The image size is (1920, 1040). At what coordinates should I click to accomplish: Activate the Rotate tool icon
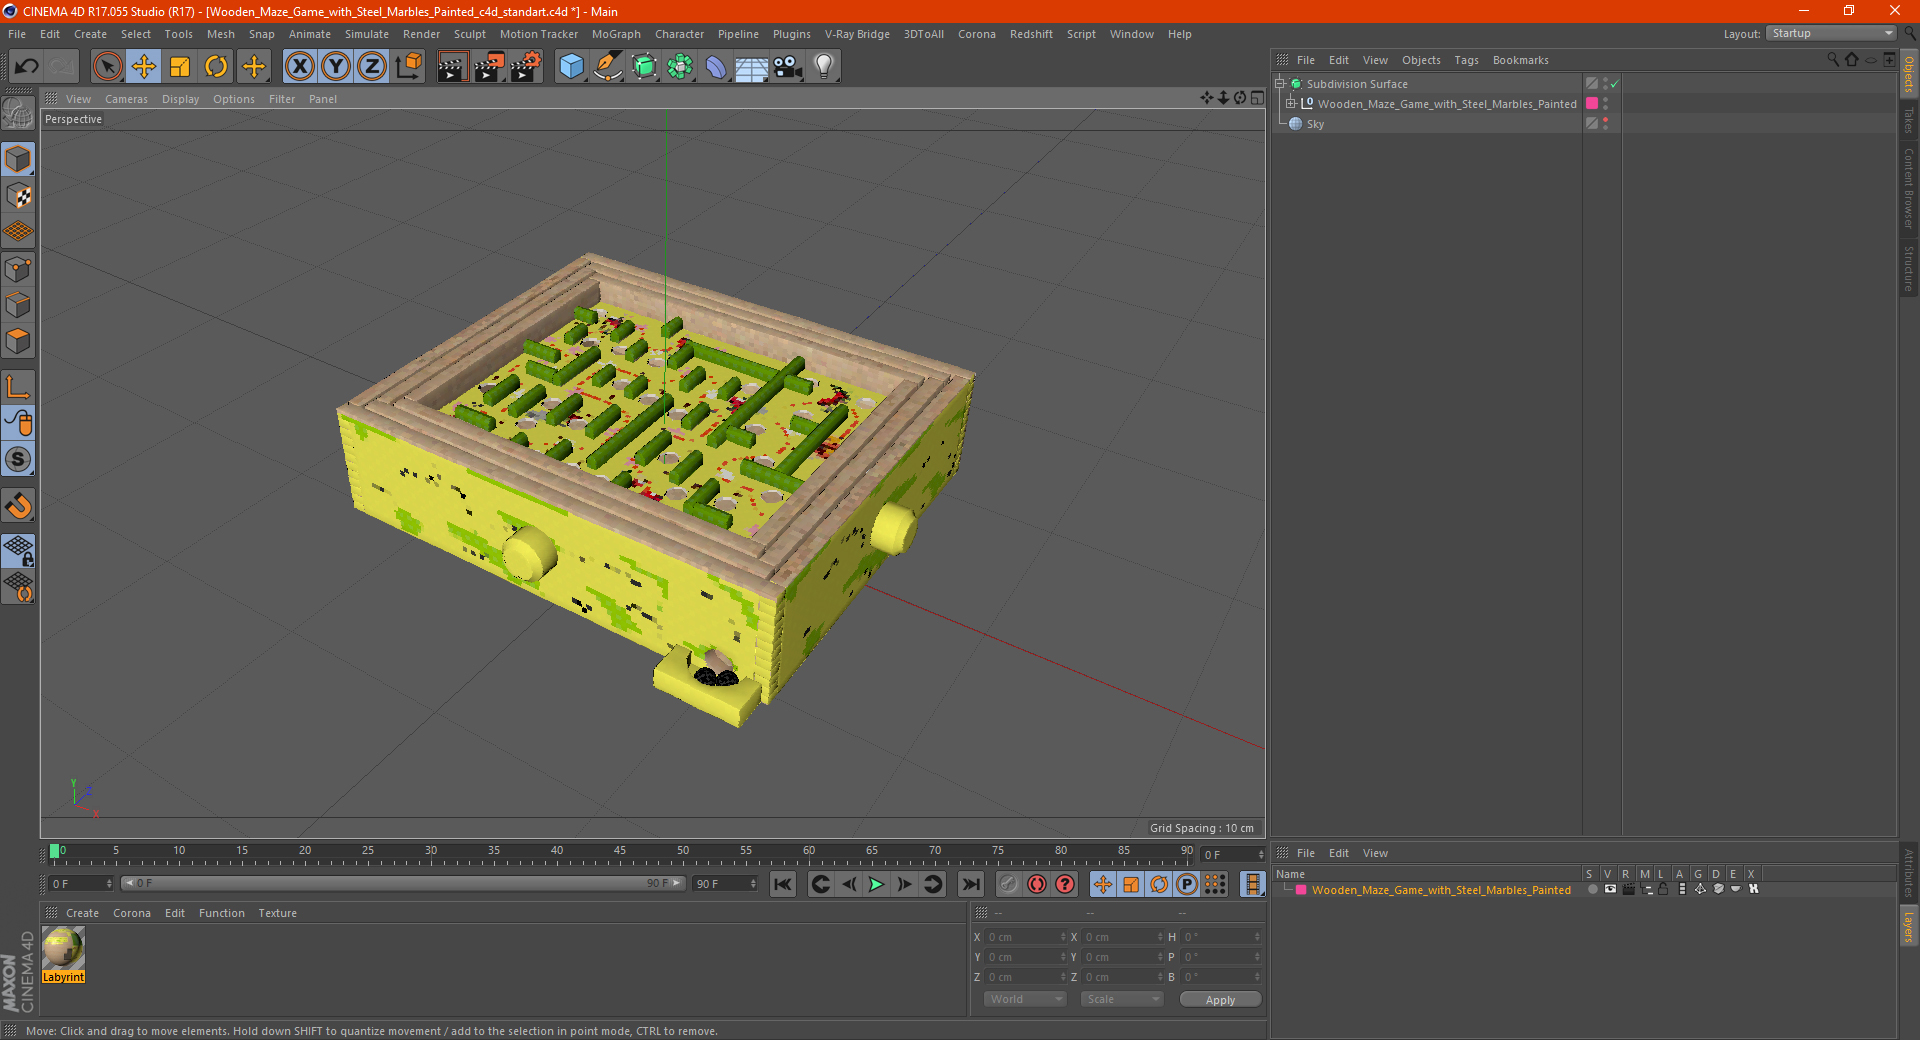point(216,67)
